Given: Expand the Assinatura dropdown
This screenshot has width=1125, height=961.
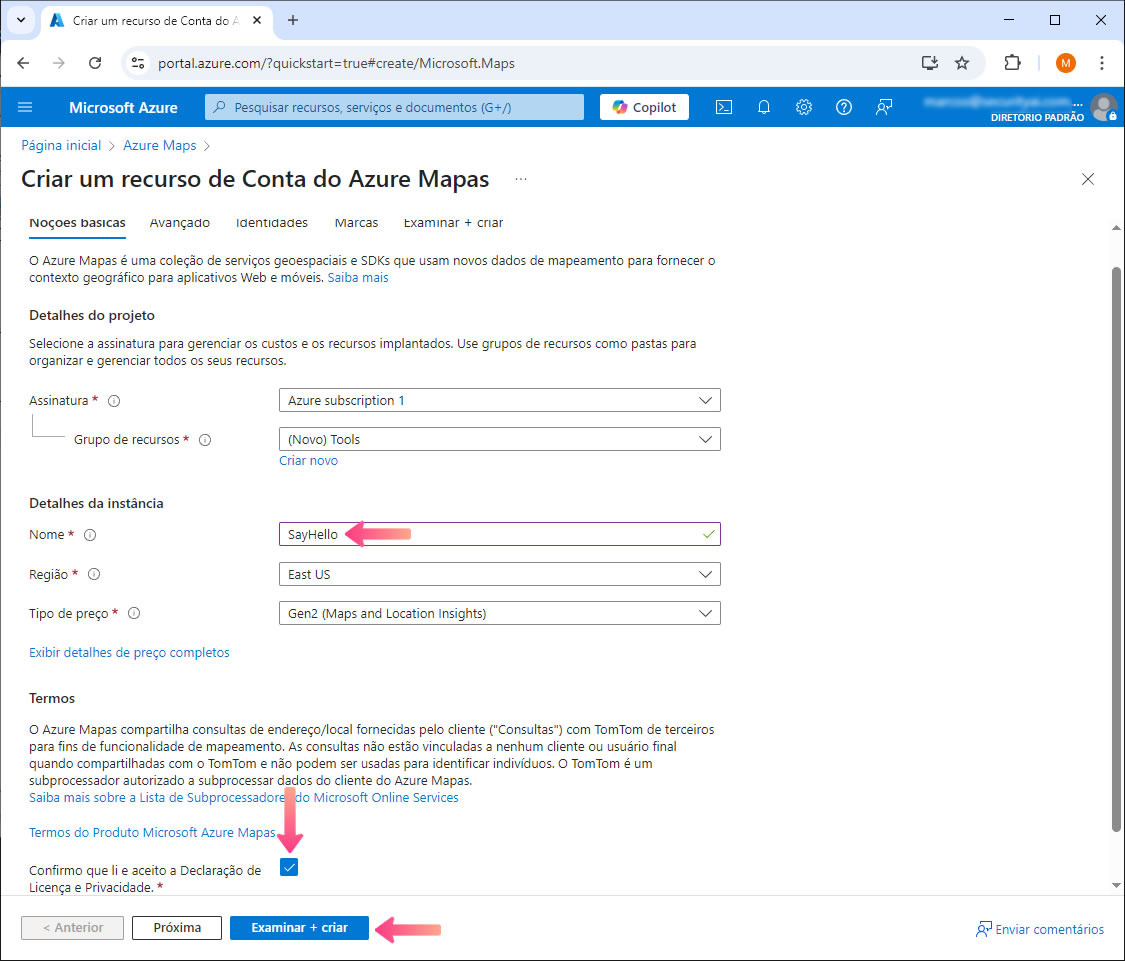Looking at the screenshot, I should (499, 400).
